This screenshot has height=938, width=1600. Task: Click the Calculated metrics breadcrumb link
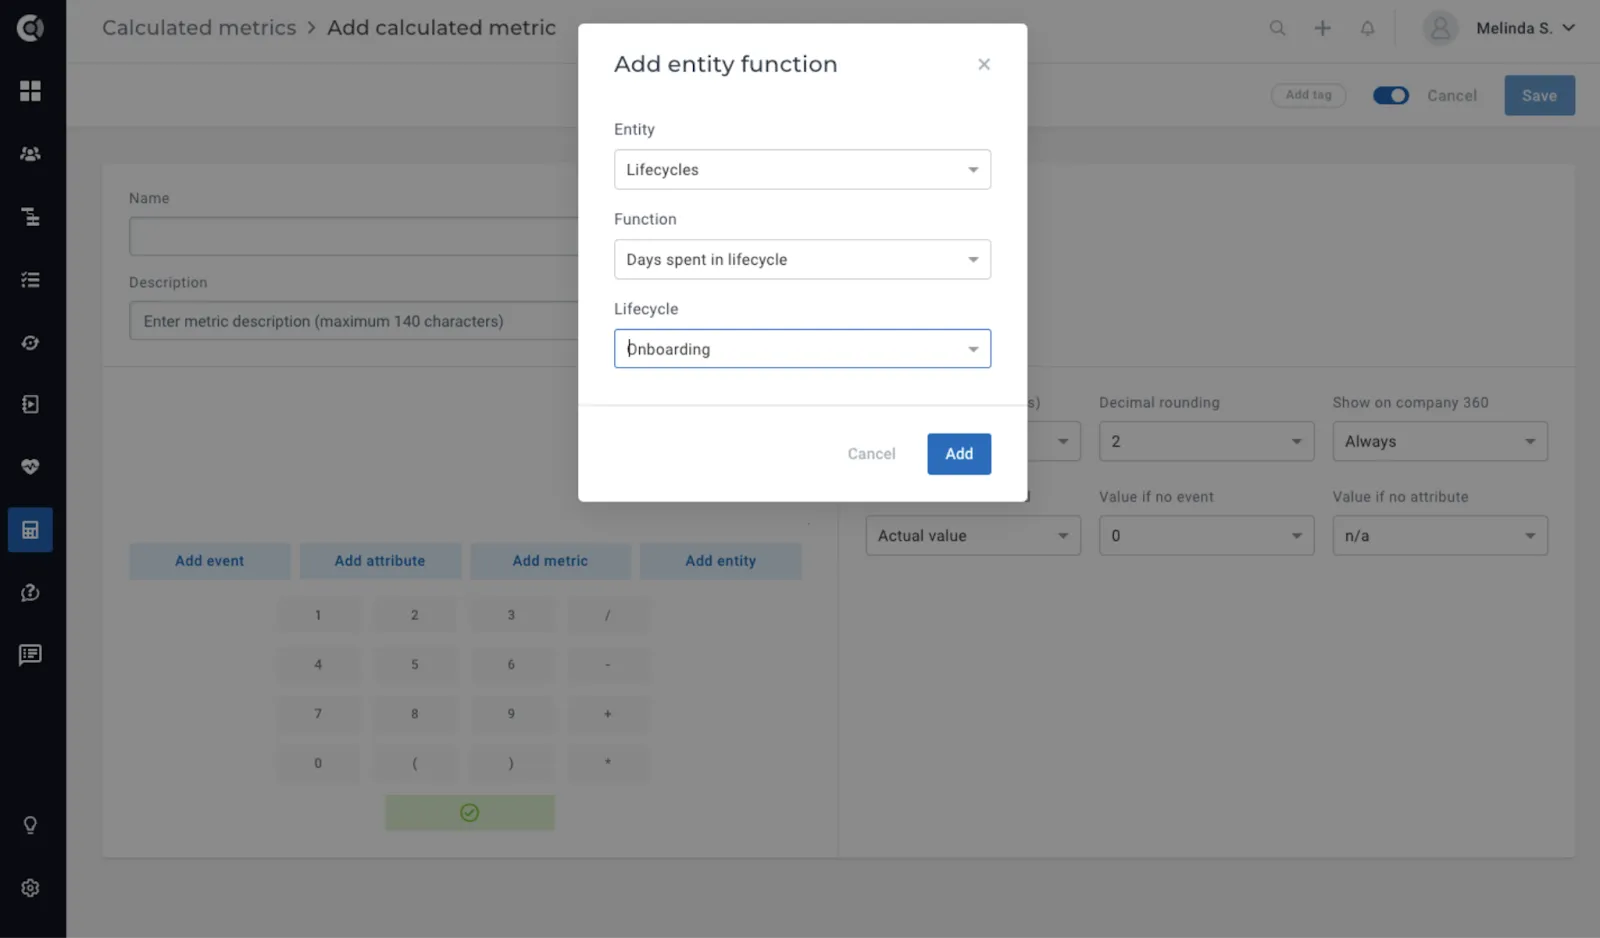pyautogui.click(x=199, y=28)
